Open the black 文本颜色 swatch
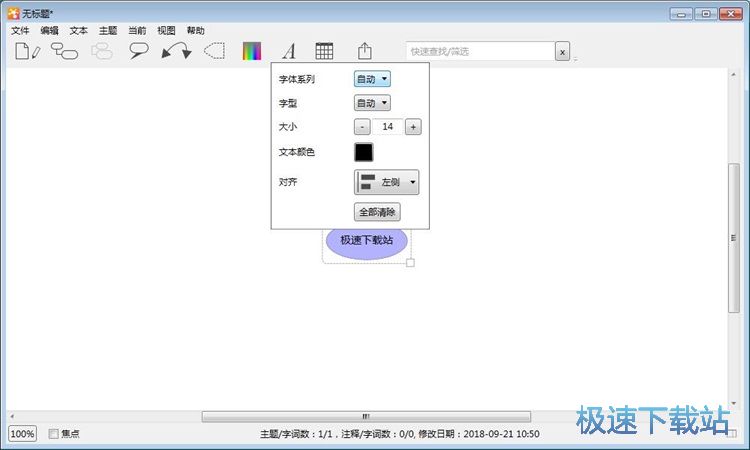 point(364,152)
